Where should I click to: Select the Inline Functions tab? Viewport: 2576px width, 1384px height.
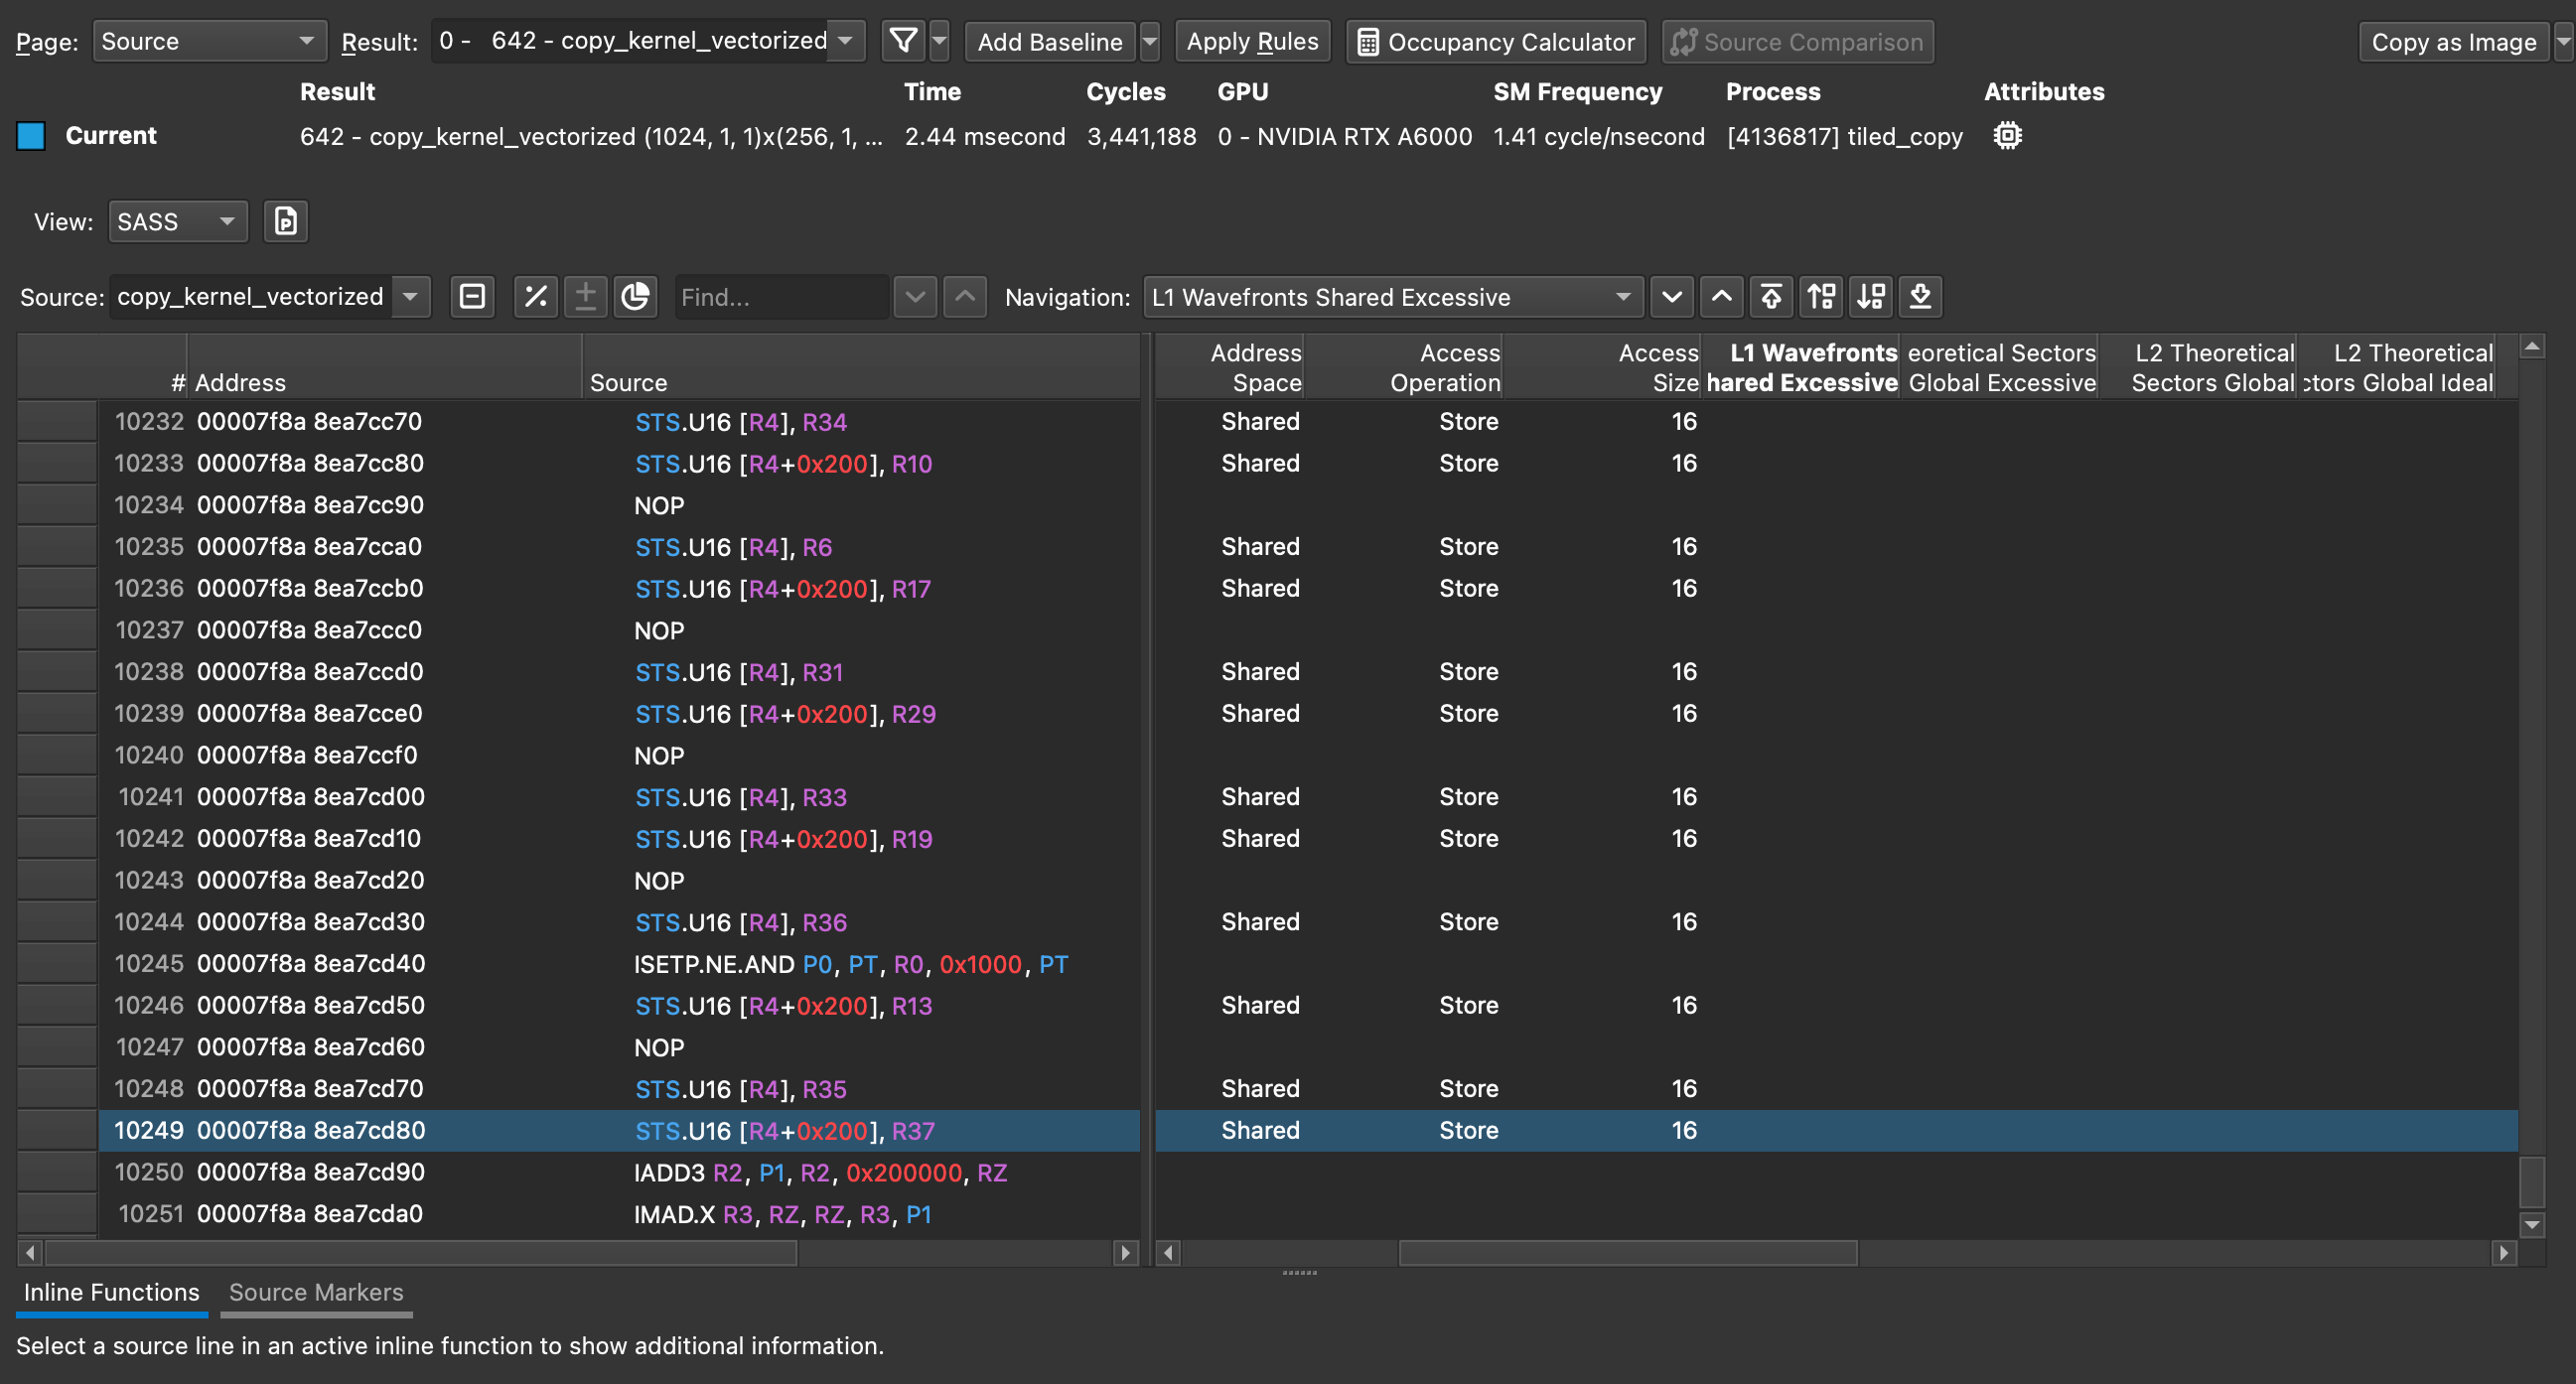[110, 1292]
